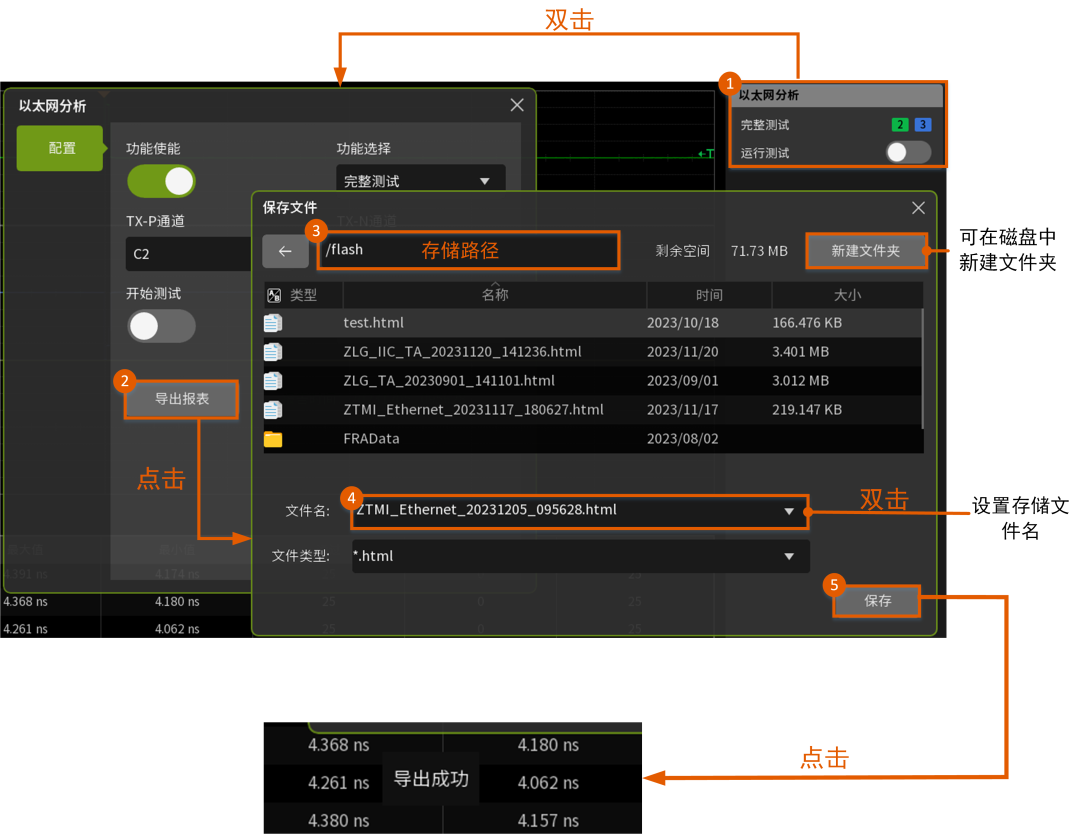The height and width of the screenshot is (834, 1080).
Task: Switch to the 配置 tab
Action: [x=59, y=148]
